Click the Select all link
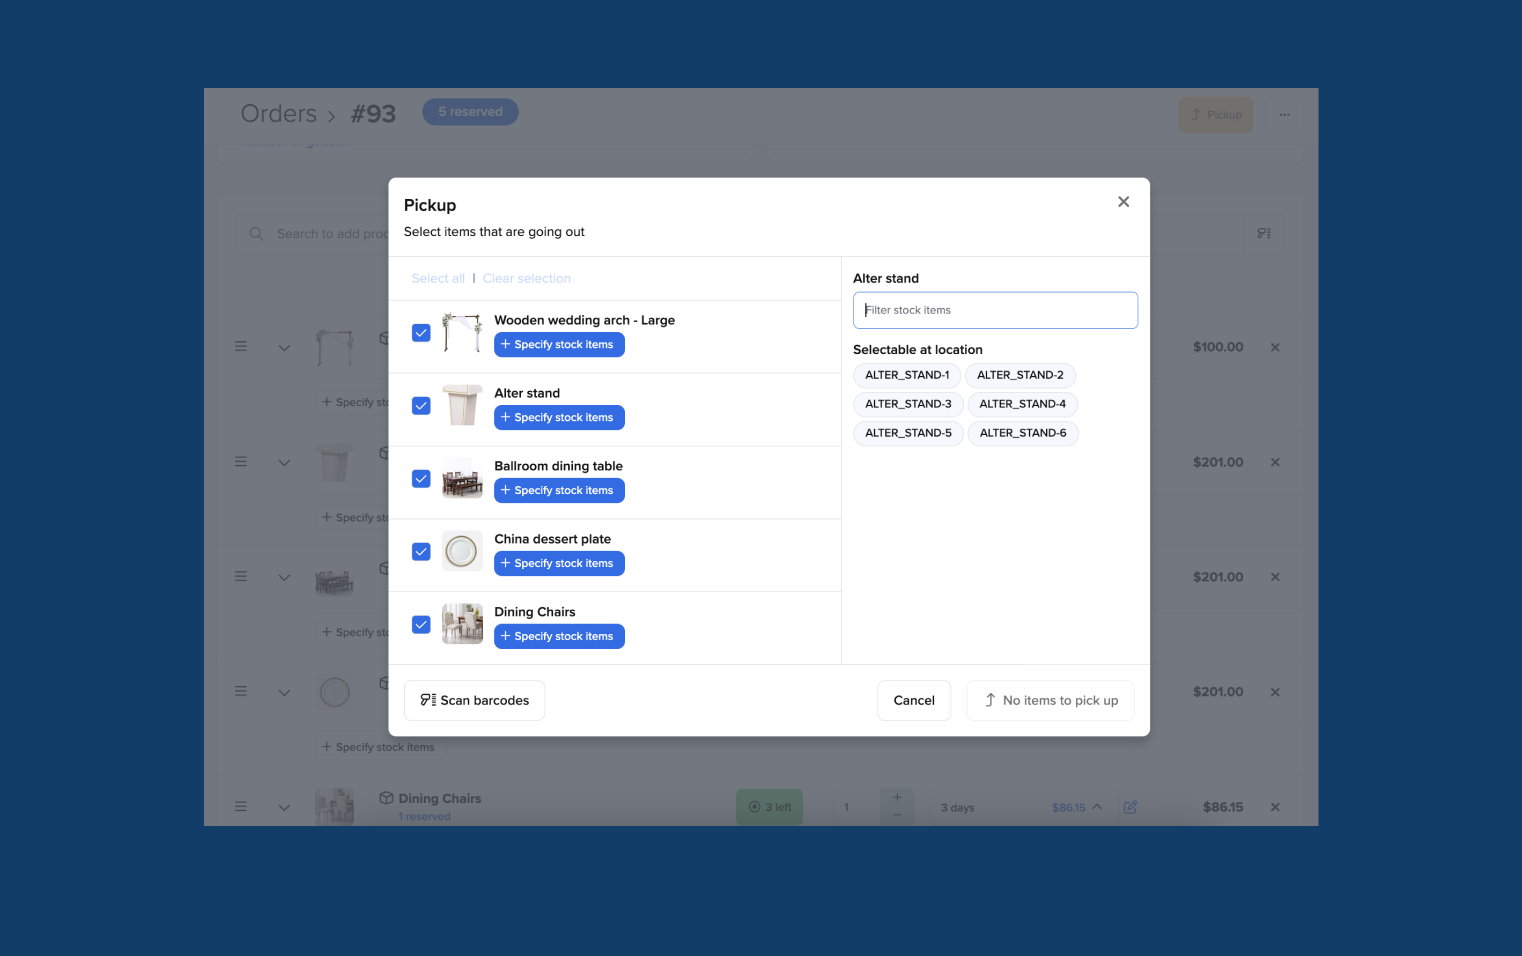The width and height of the screenshot is (1522, 956). [438, 278]
